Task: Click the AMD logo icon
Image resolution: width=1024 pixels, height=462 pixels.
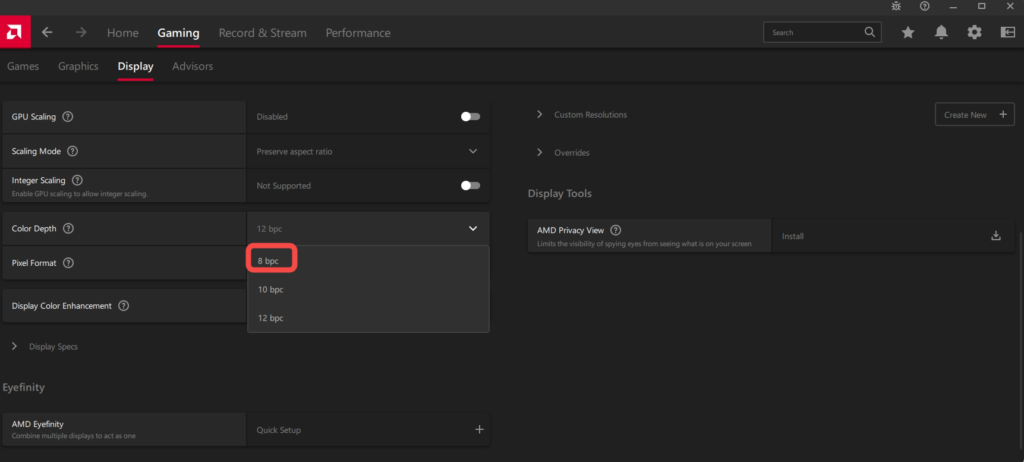Action: [15, 32]
